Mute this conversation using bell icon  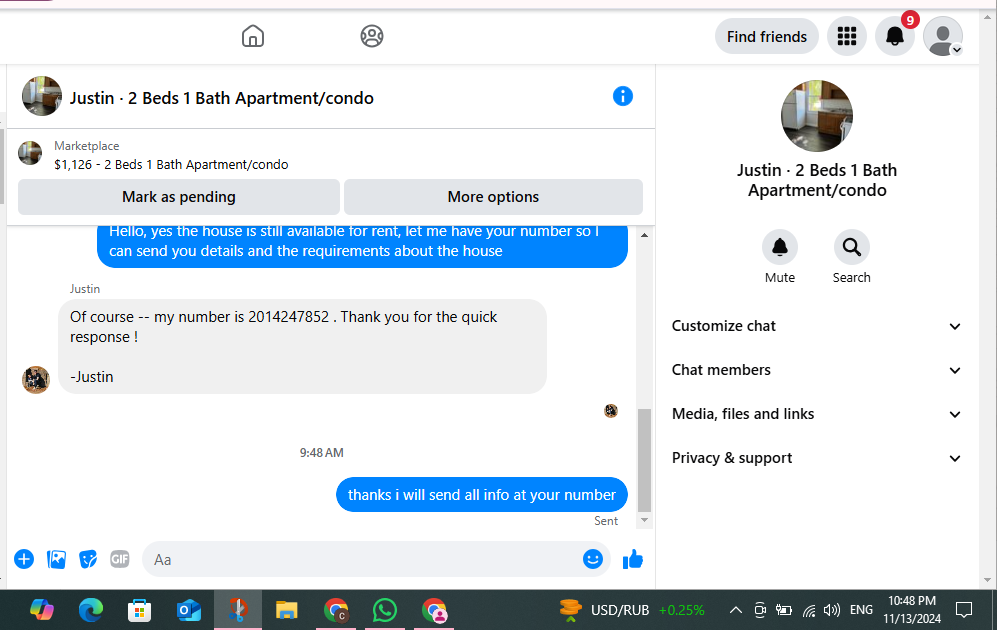(x=780, y=247)
